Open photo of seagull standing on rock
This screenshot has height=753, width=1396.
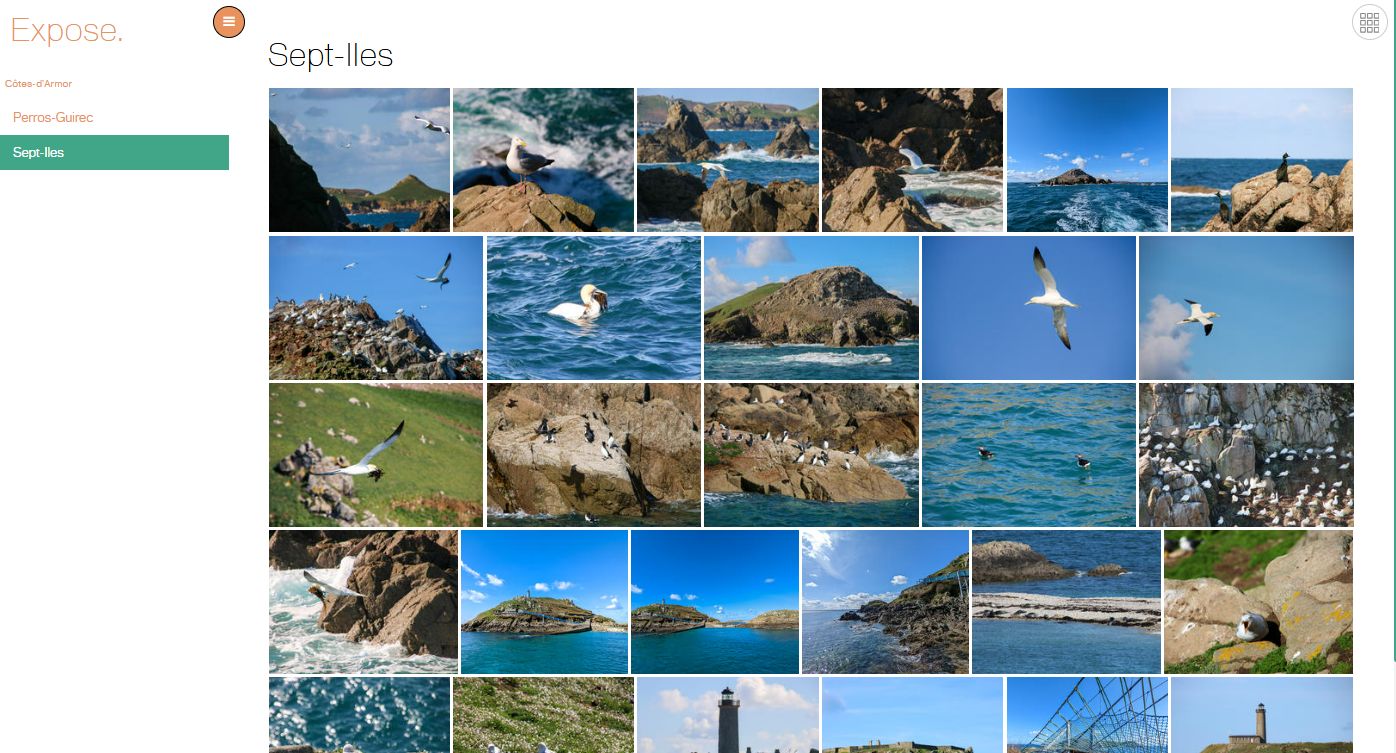coord(543,160)
